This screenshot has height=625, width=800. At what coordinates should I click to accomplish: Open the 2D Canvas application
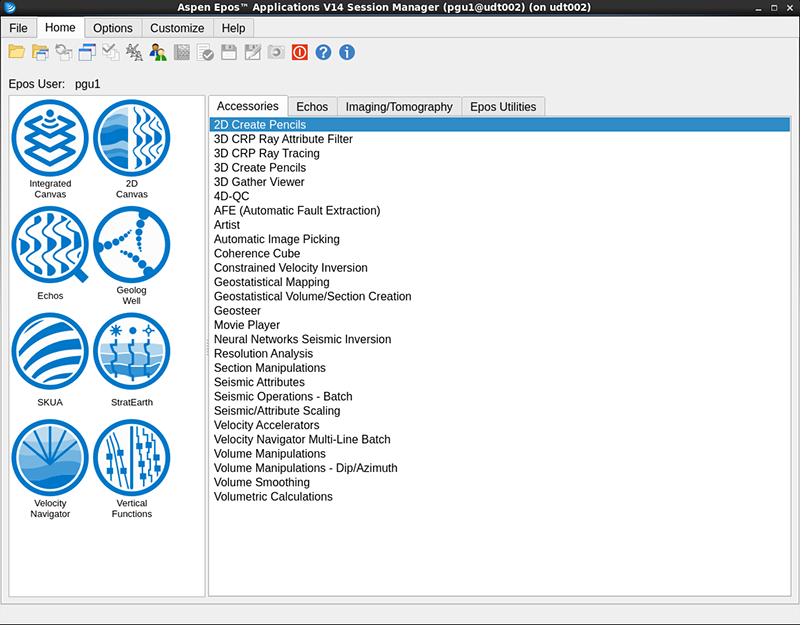click(x=132, y=139)
